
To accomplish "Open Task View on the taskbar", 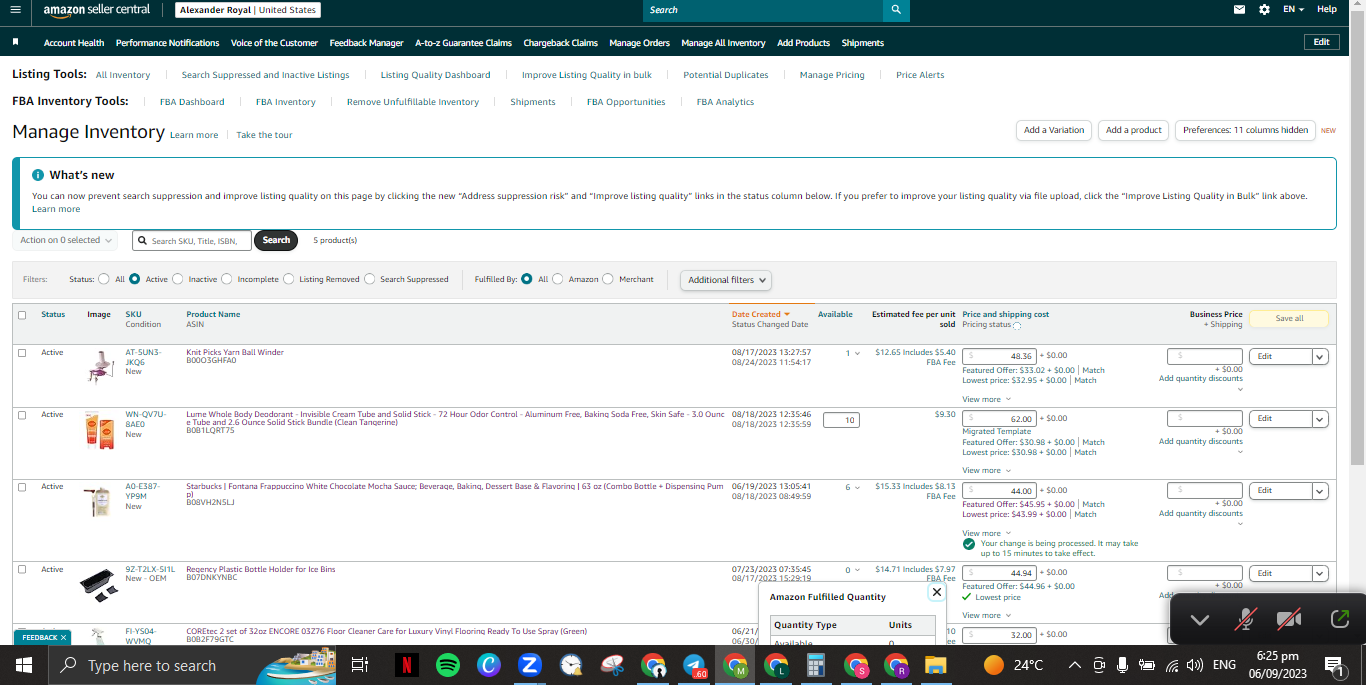I will click(360, 665).
